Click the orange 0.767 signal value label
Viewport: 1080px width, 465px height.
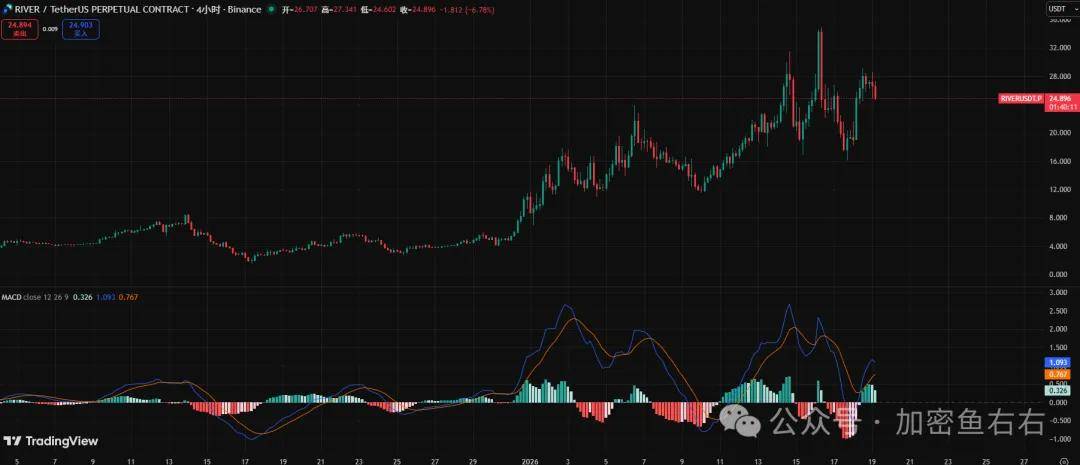click(x=1059, y=374)
